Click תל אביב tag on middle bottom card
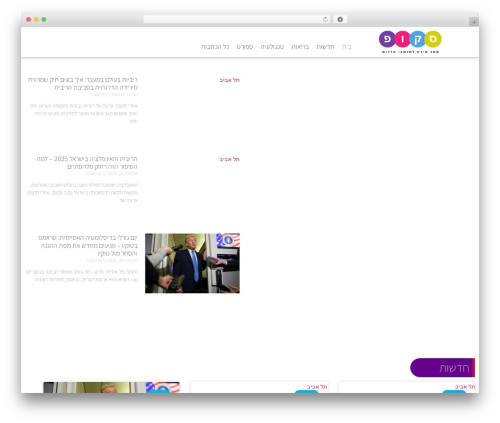 (x=317, y=386)
